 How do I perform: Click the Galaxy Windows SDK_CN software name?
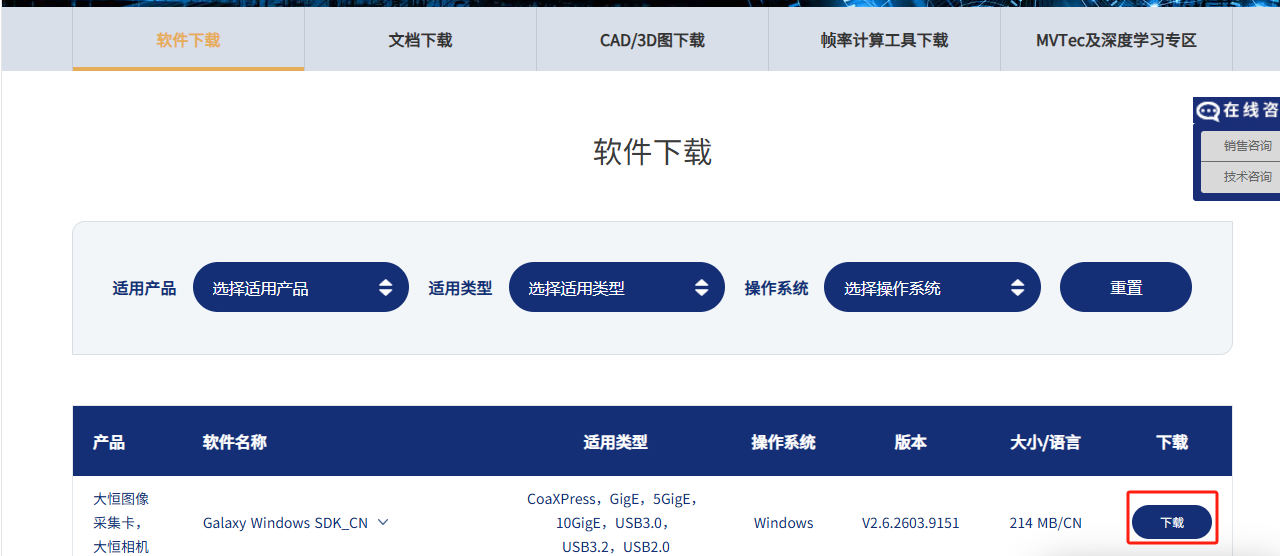(x=285, y=523)
